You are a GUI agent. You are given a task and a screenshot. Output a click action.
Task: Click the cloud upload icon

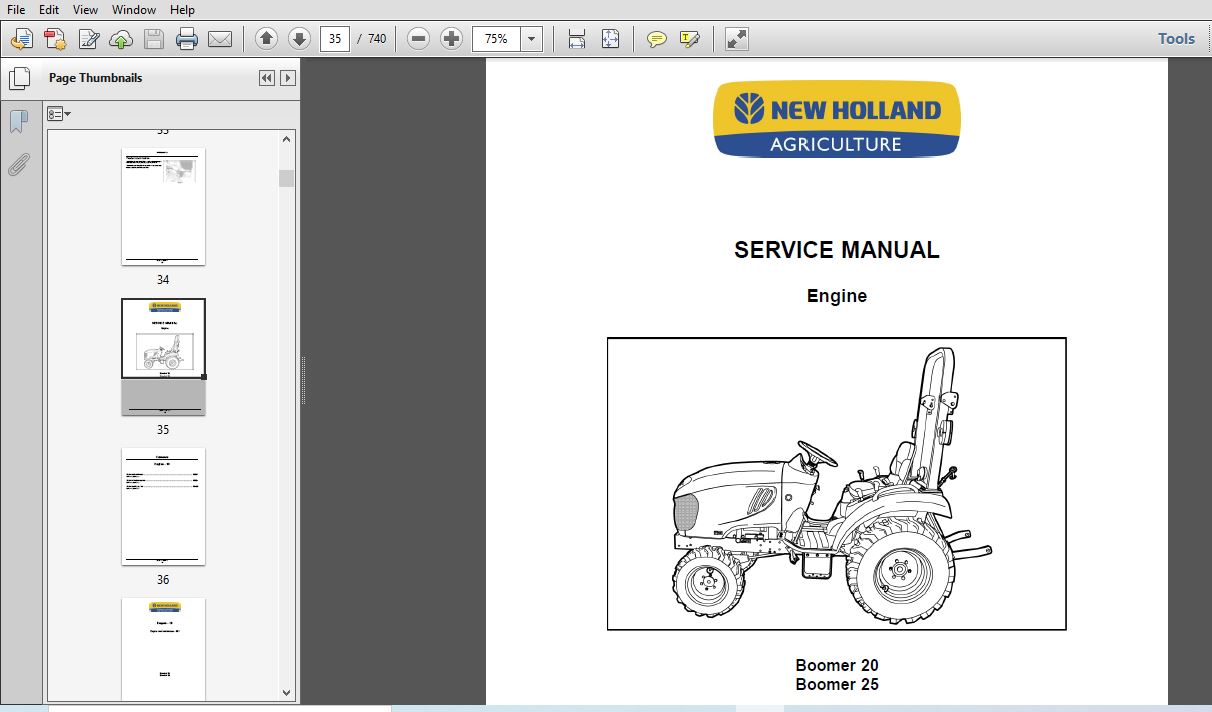click(x=121, y=39)
